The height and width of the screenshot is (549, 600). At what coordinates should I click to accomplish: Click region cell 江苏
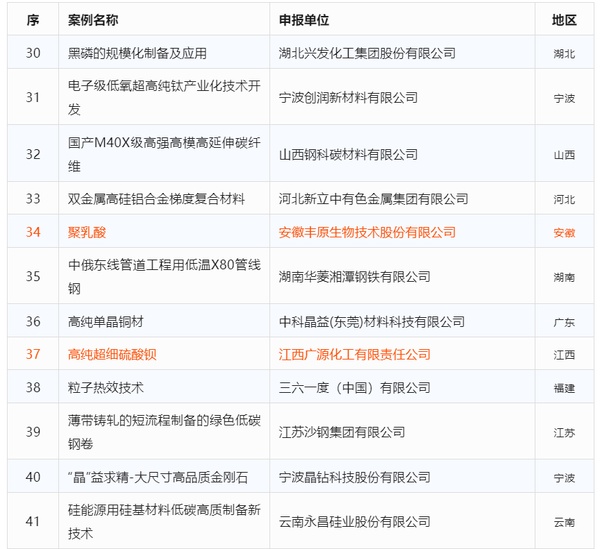pyautogui.click(x=564, y=433)
